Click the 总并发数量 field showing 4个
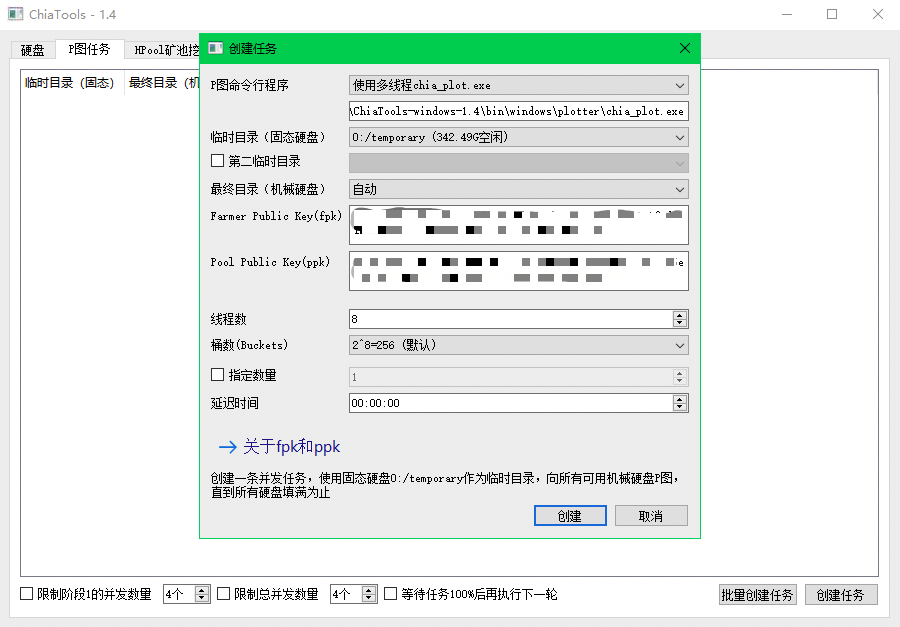The image size is (900, 627). coord(346,594)
